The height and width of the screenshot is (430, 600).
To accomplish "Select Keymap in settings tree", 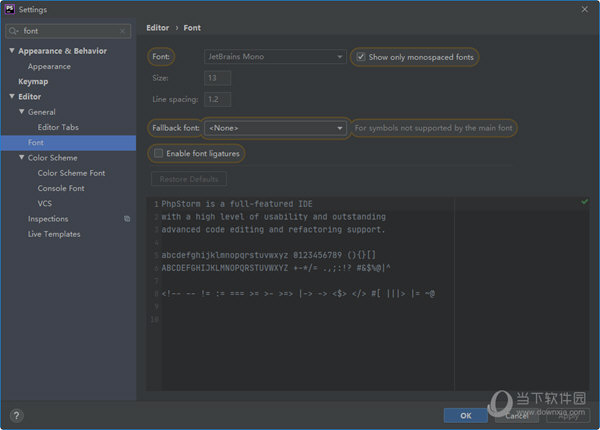I will pos(33,81).
